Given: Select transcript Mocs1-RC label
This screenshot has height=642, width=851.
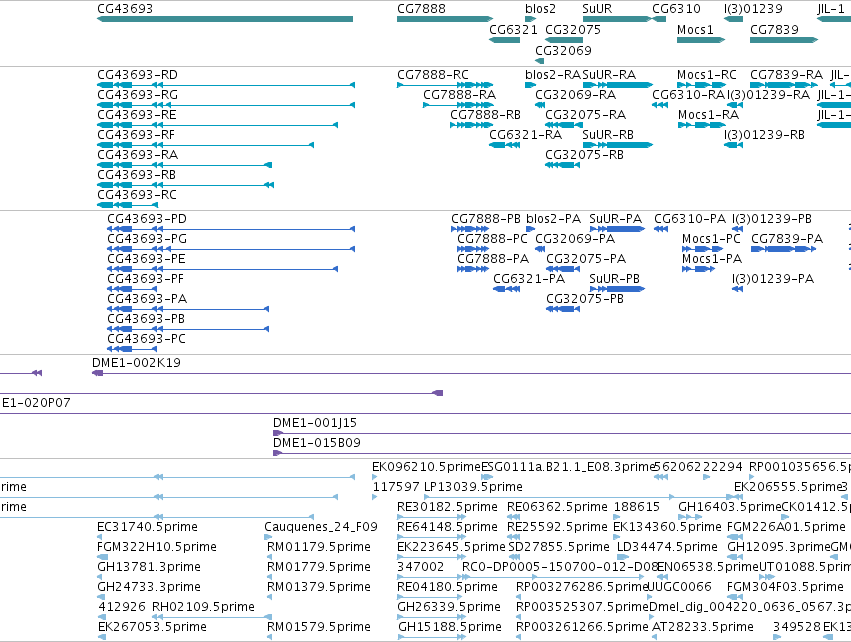Looking at the screenshot, I should (x=707, y=74).
